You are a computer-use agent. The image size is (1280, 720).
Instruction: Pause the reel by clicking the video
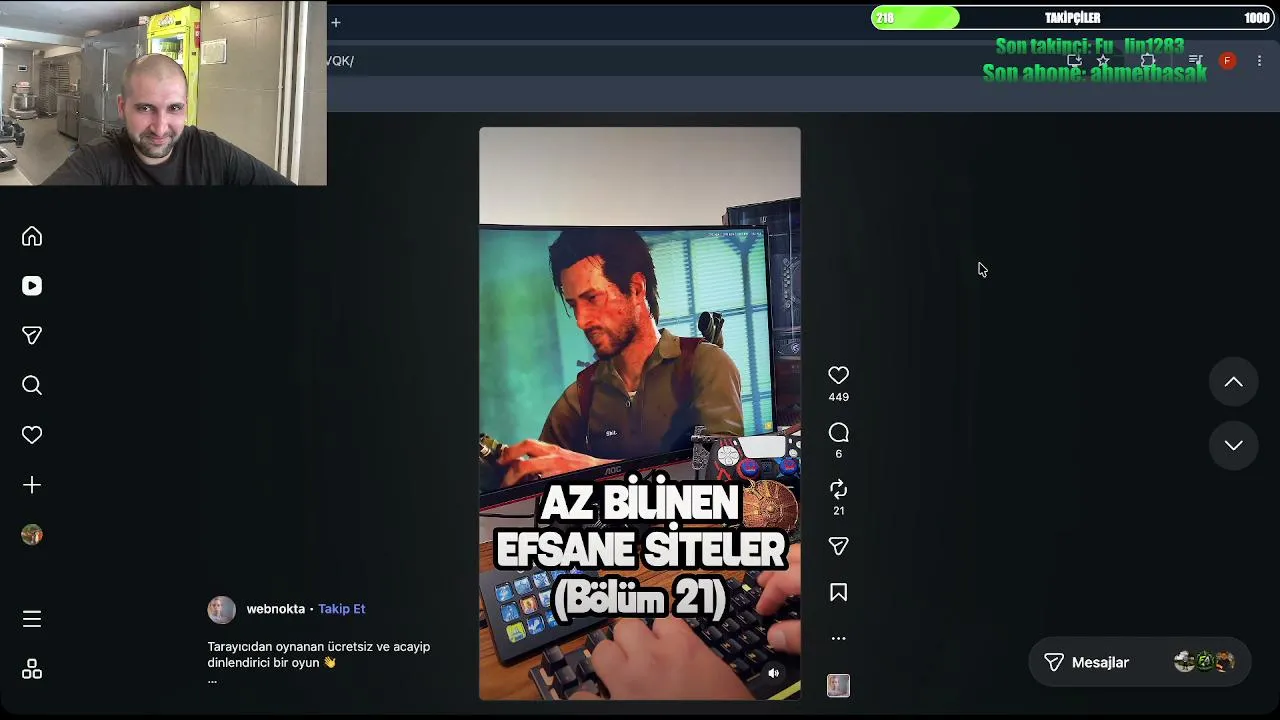(x=640, y=413)
